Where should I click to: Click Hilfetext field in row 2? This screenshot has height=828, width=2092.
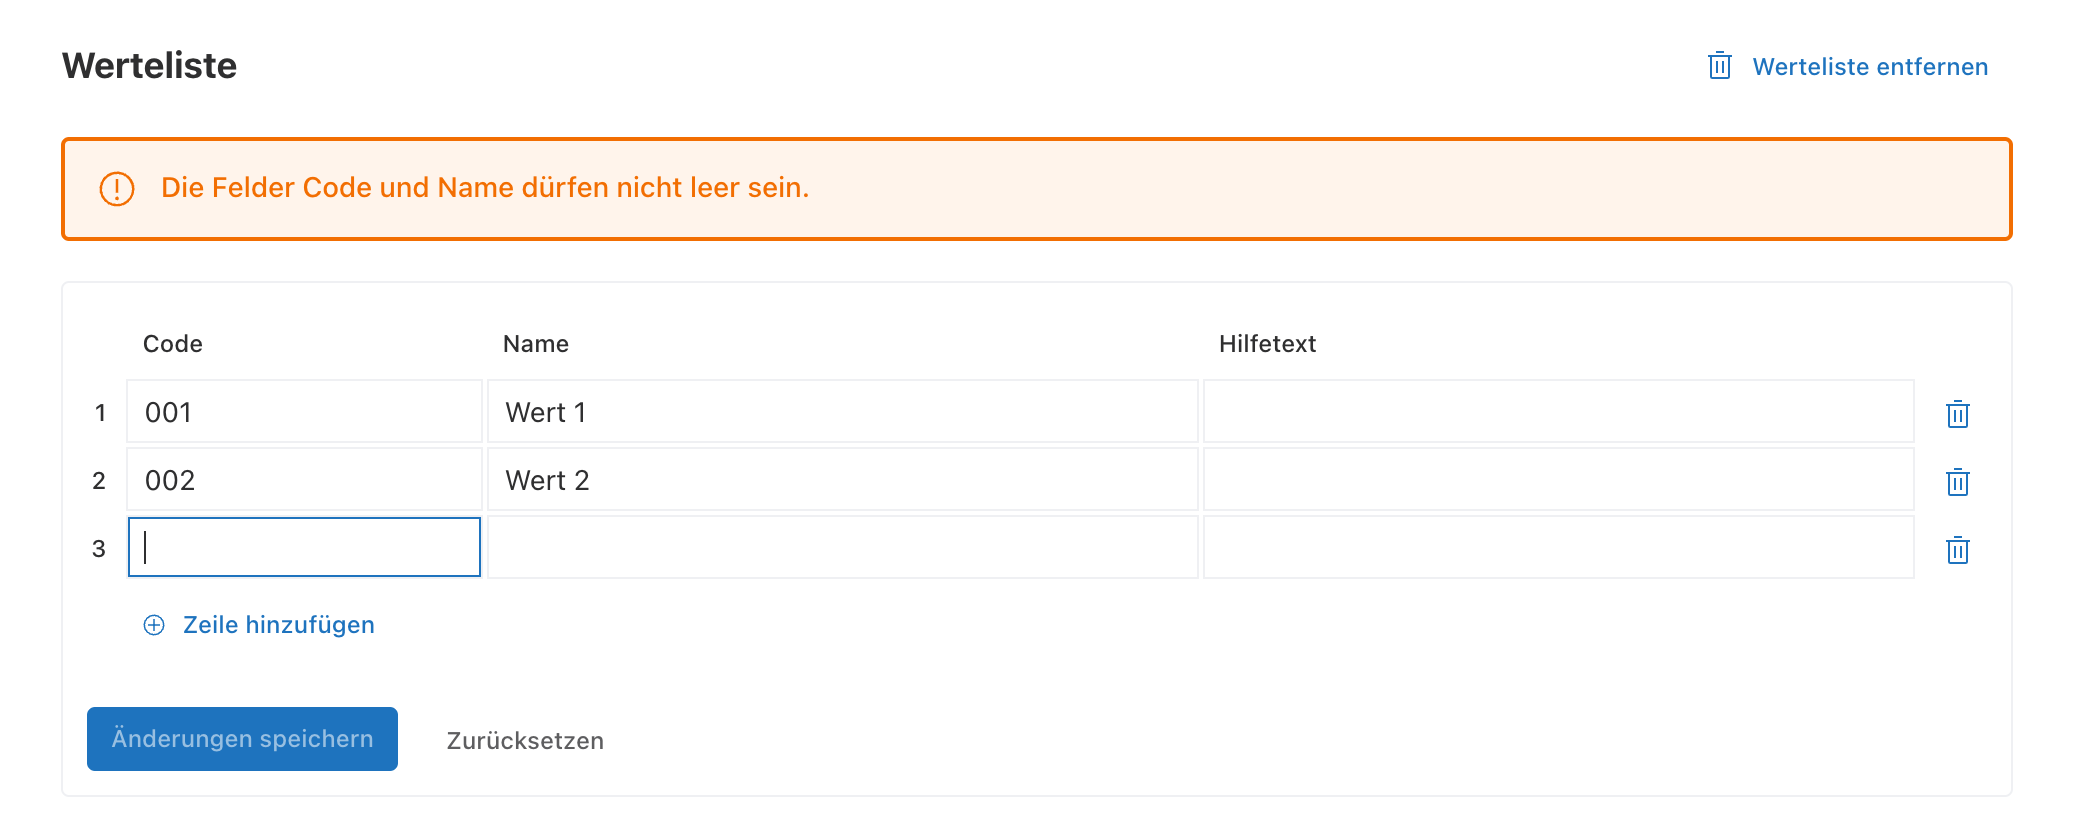(1558, 480)
